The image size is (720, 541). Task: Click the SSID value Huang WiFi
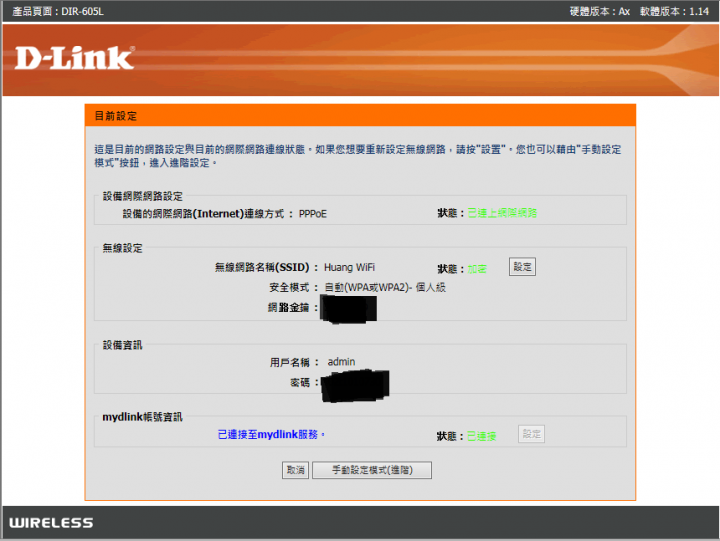[349, 267]
